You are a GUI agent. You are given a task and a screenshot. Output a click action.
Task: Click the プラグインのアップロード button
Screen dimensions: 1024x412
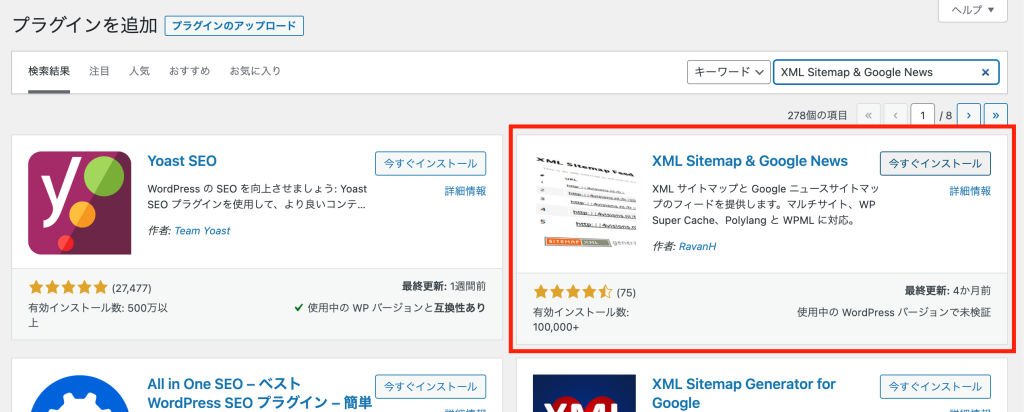click(x=234, y=26)
